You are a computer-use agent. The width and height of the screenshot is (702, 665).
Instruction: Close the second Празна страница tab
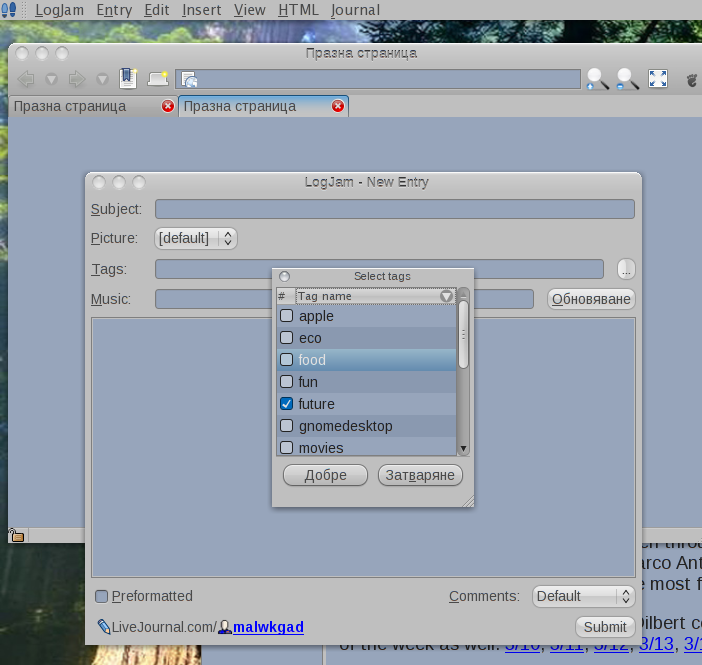pos(338,106)
